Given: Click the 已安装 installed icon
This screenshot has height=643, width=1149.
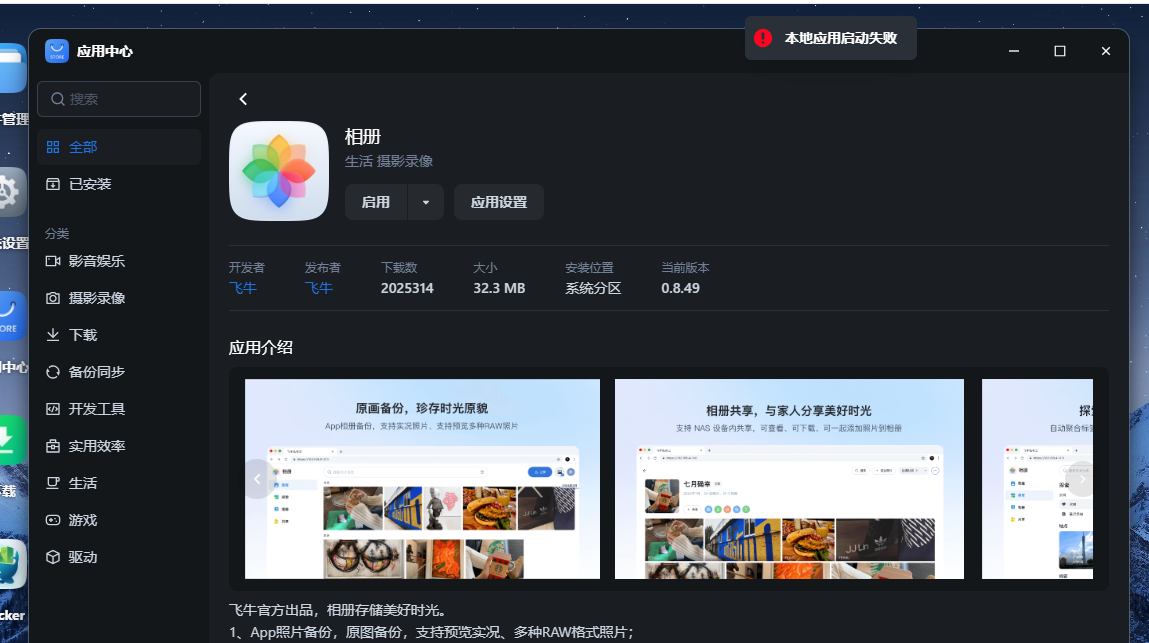Looking at the screenshot, I should click(53, 184).
